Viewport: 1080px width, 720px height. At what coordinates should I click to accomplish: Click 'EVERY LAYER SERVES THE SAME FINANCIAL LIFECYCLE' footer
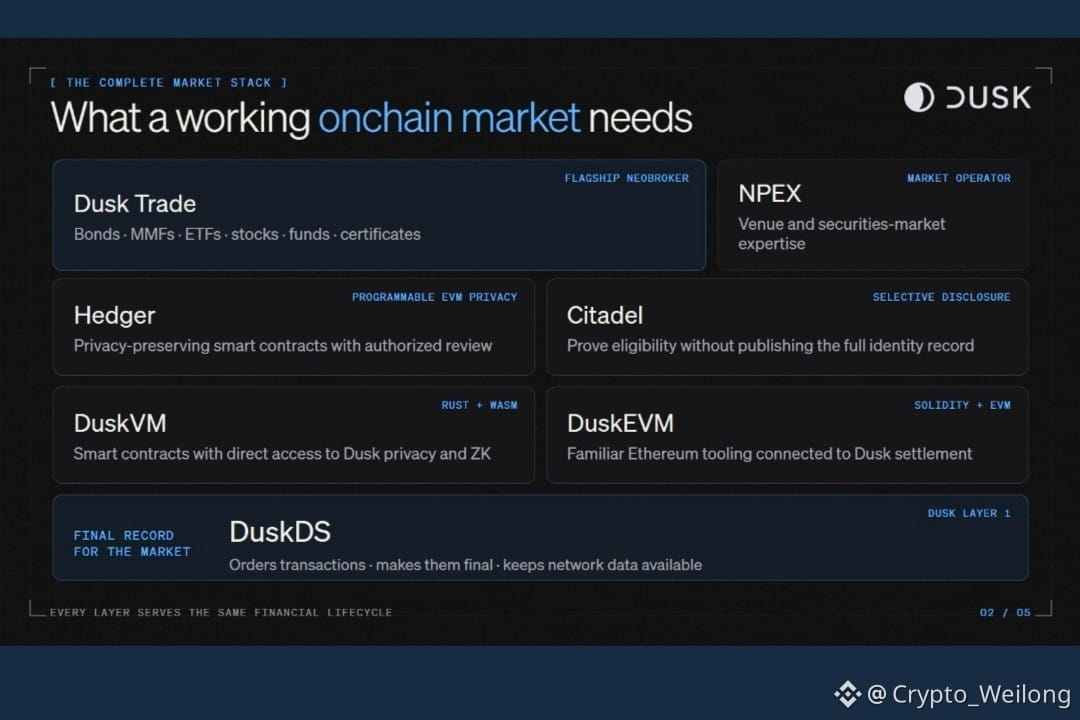coord(220,613)
